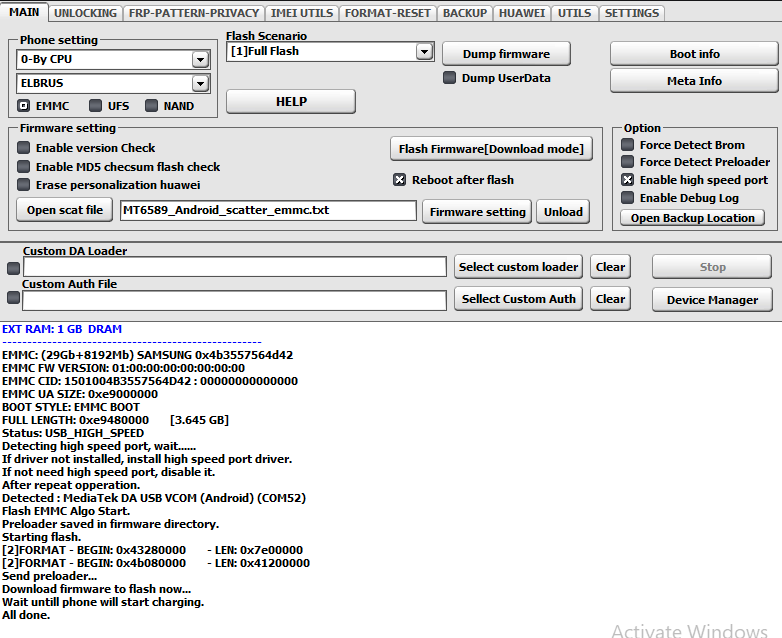Click Open scat file button
This screenshot has height=638, width=782.
(x=65, y=210)
